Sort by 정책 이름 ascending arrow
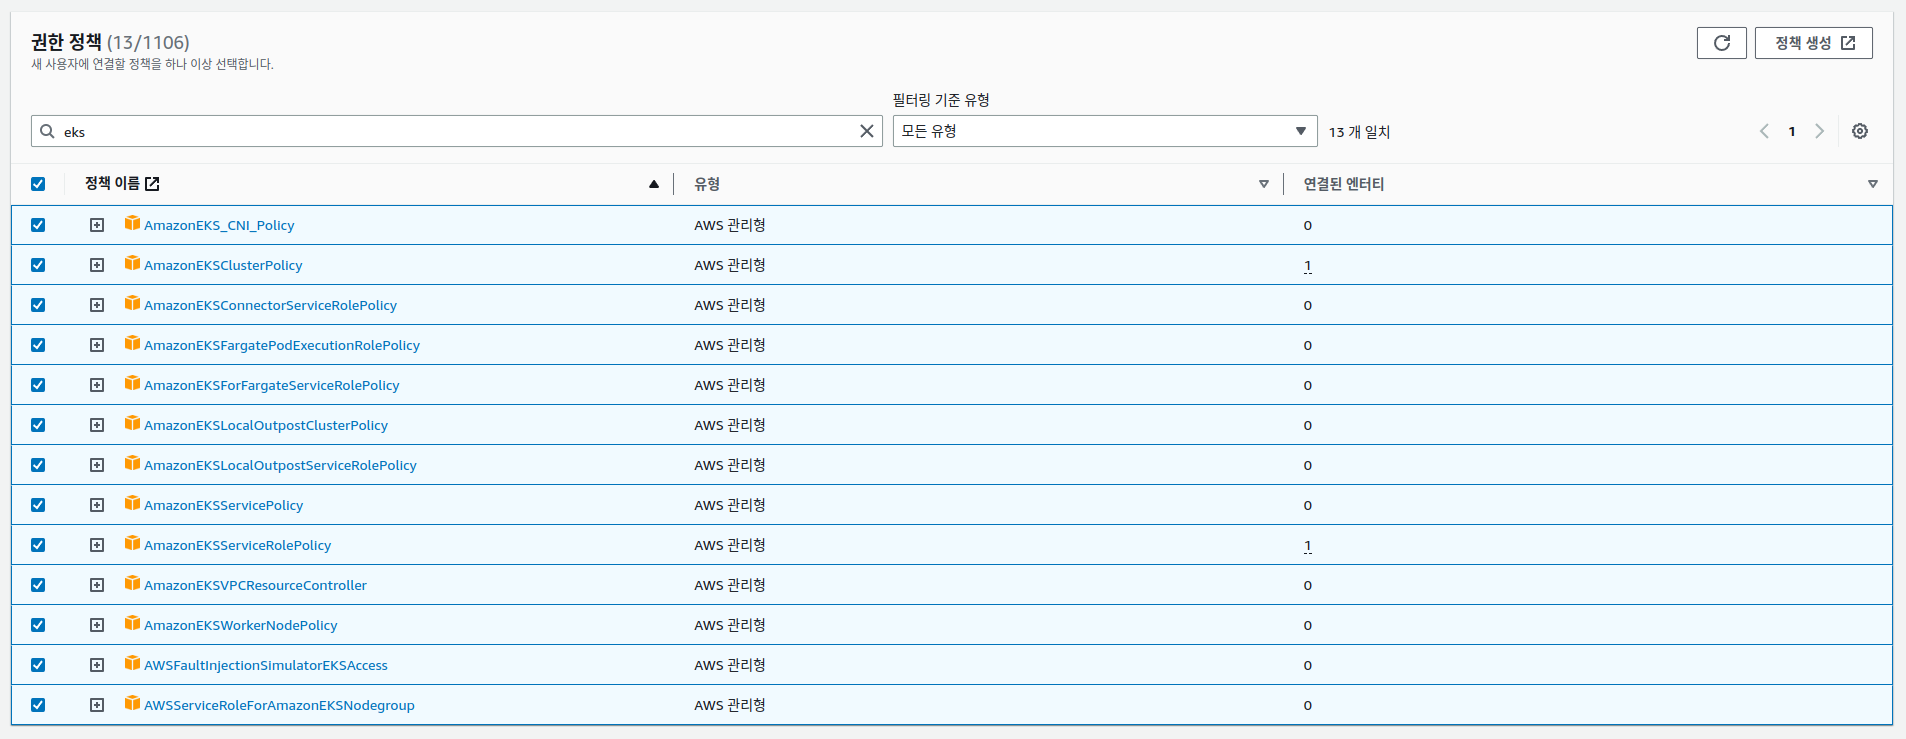The height and width of the screenshot is (739, 1906). pyautogui.click(x=654, y=184)
